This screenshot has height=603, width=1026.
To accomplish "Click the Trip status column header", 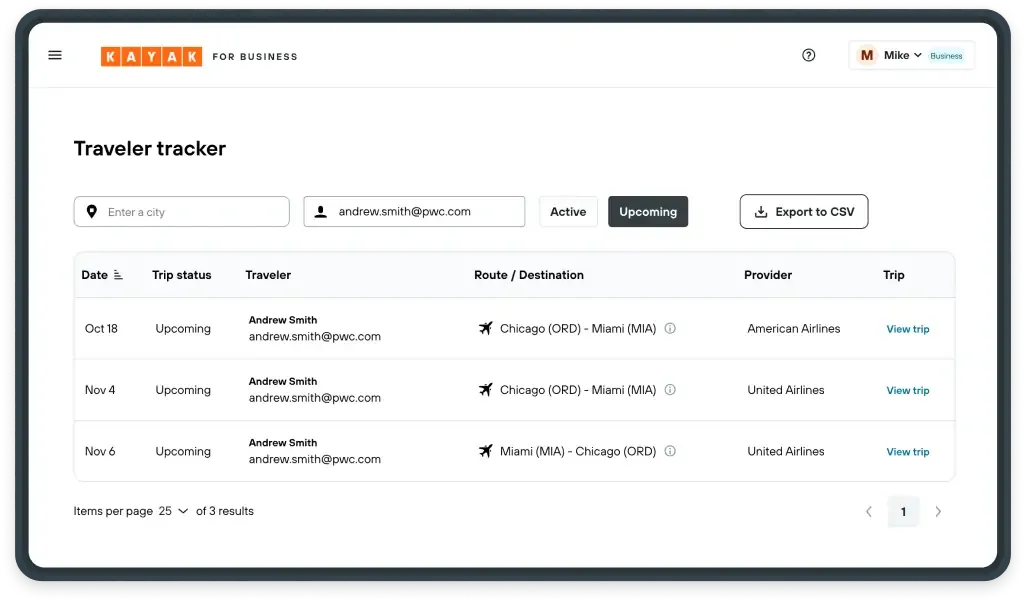I will (182, 275).
